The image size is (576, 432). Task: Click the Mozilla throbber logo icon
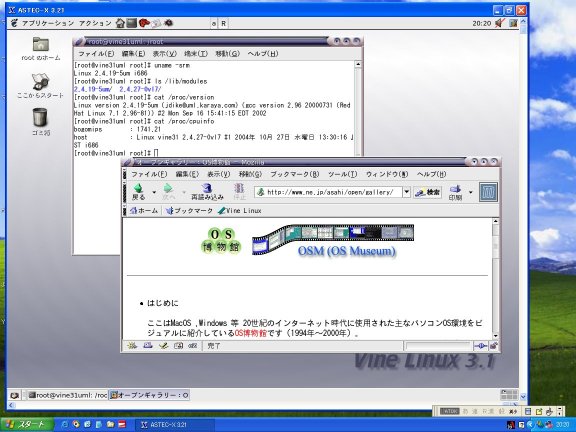tap(489, 192)
